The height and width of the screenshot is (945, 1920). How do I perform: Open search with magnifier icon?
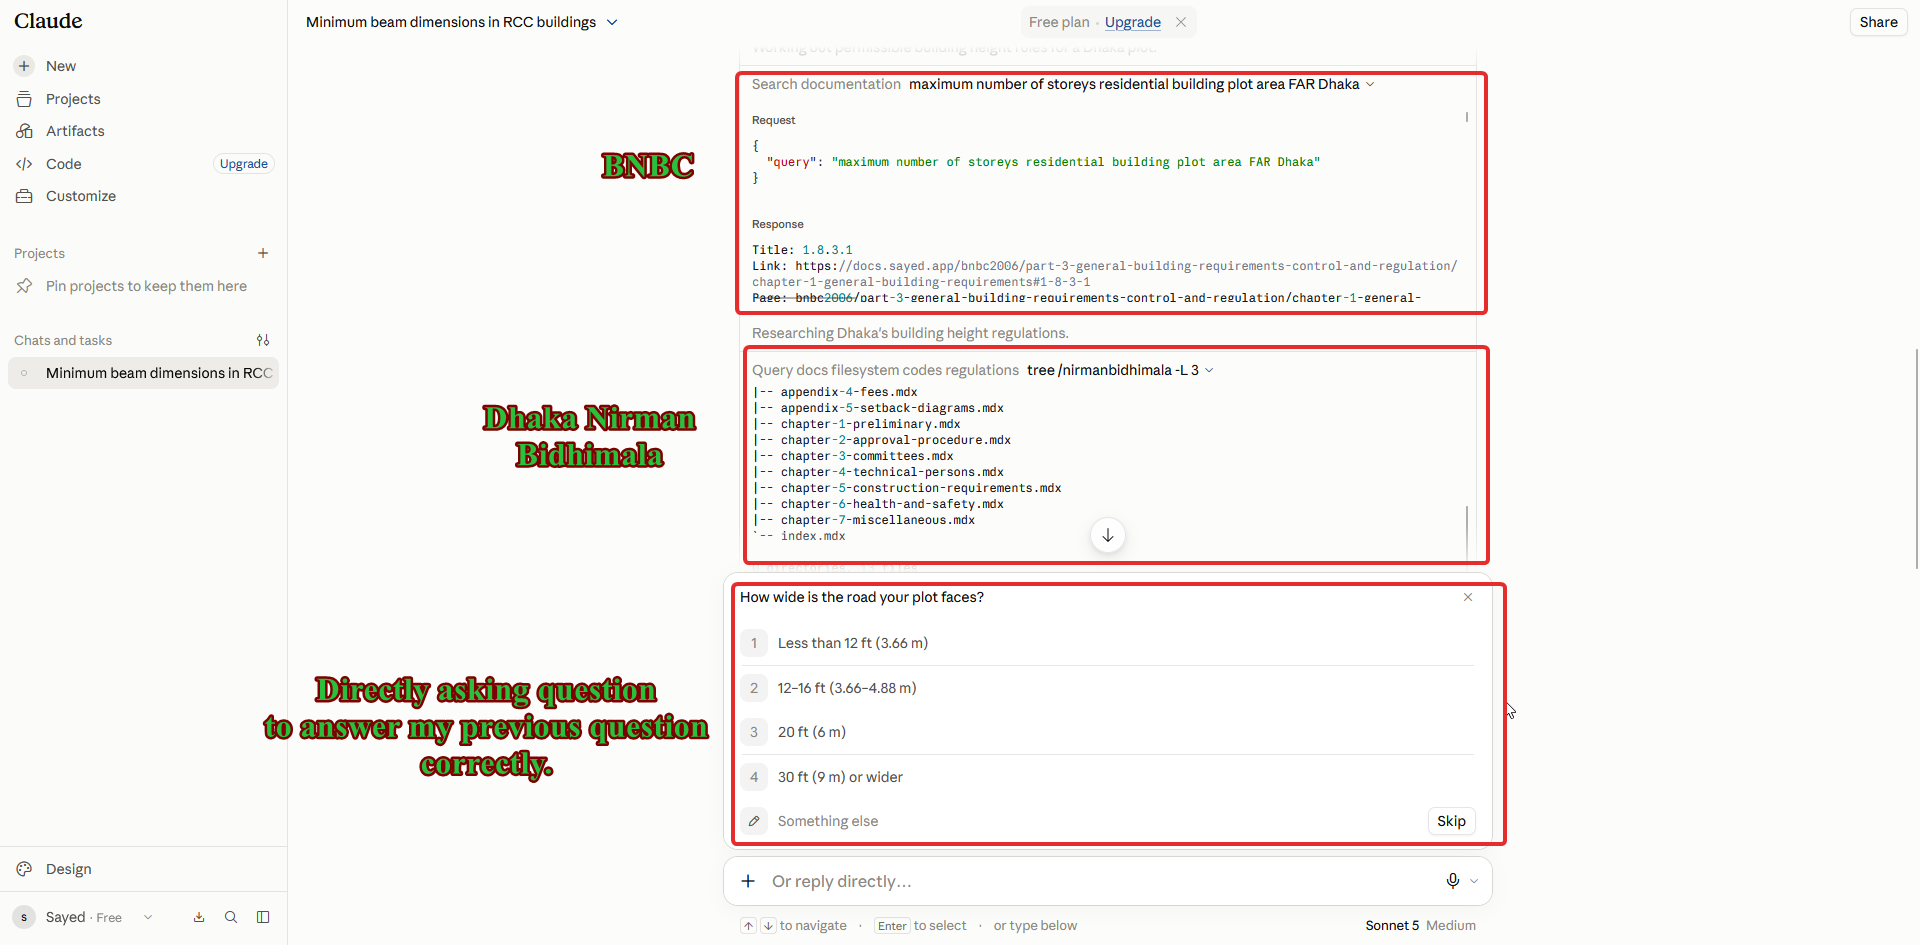pos(231,917)
